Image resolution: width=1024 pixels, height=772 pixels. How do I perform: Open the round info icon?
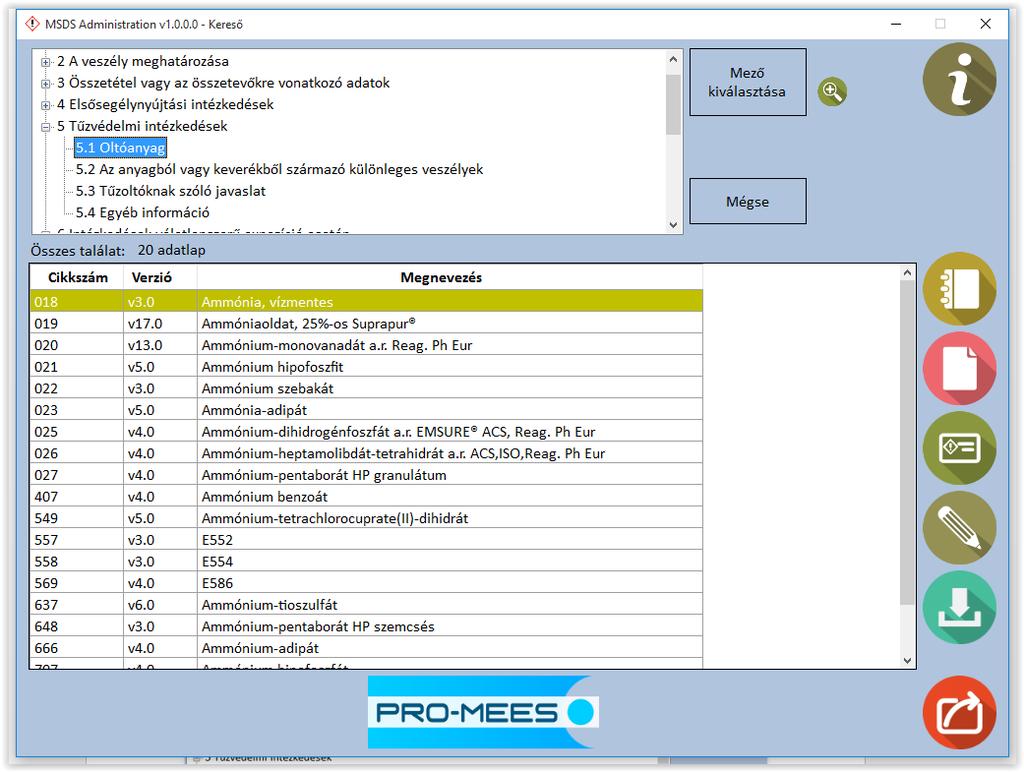(x=959, y=79)
